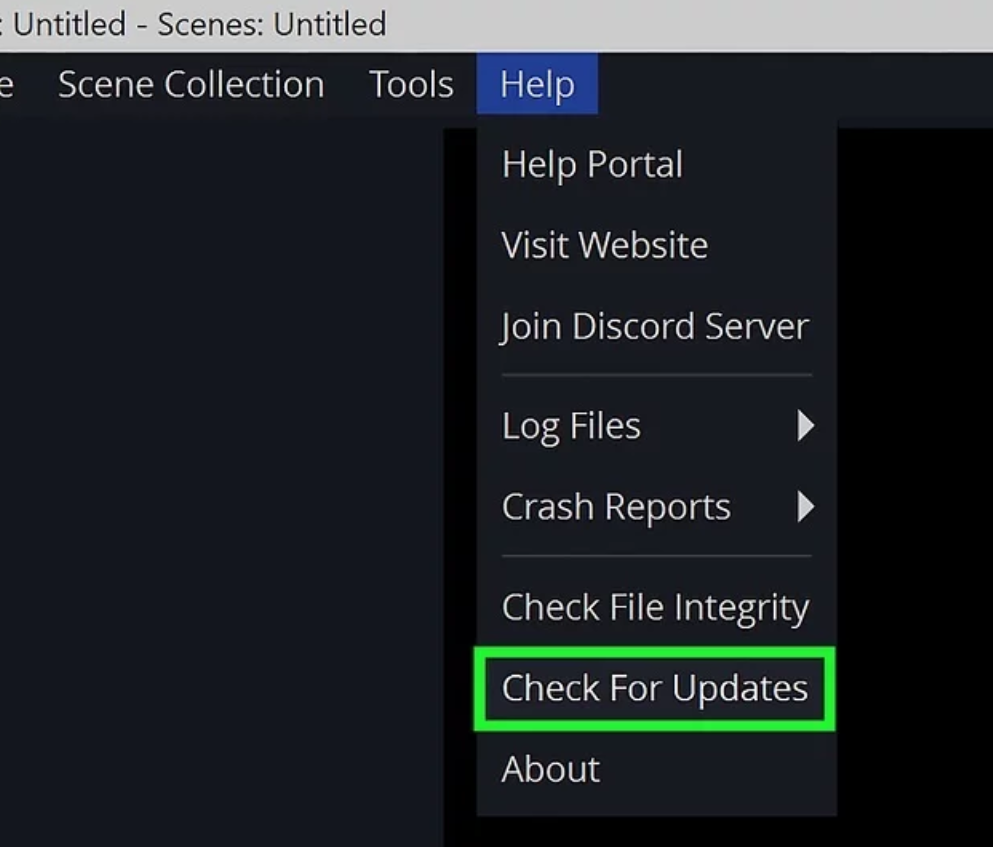
Task: Open the About dialog
Action: click(x=549, y=768)
